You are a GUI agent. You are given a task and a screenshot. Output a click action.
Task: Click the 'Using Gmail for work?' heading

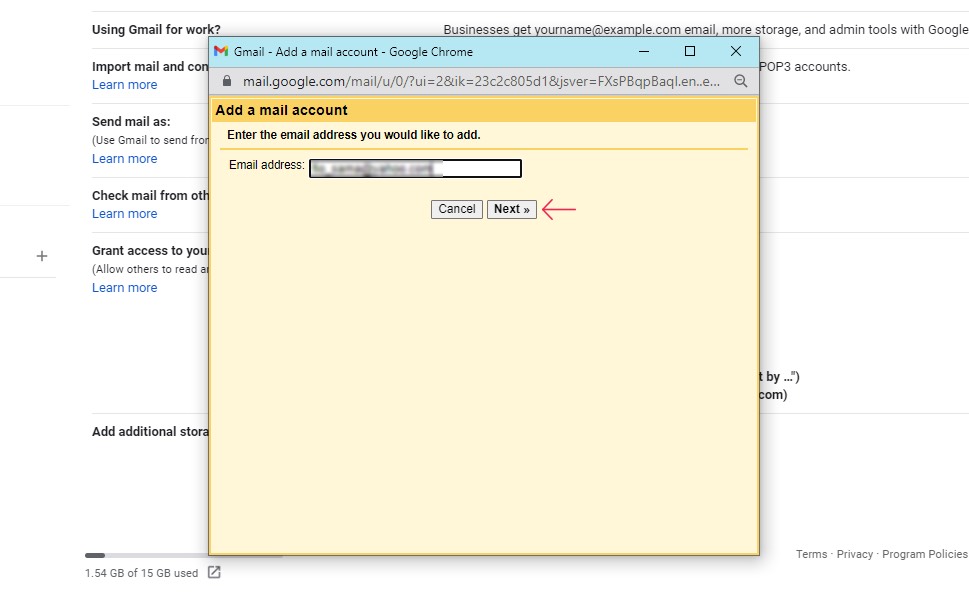pyautogui.click(x=156, y=30)
